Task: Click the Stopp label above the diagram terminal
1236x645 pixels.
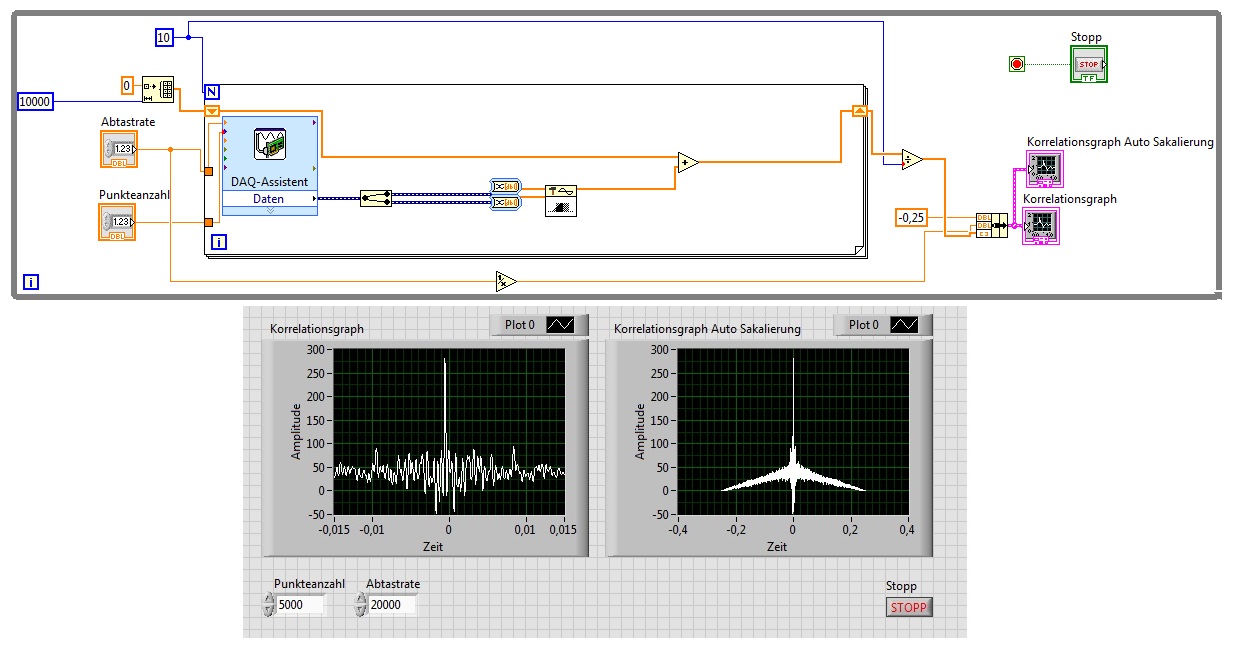Action: coord(1086,38)
